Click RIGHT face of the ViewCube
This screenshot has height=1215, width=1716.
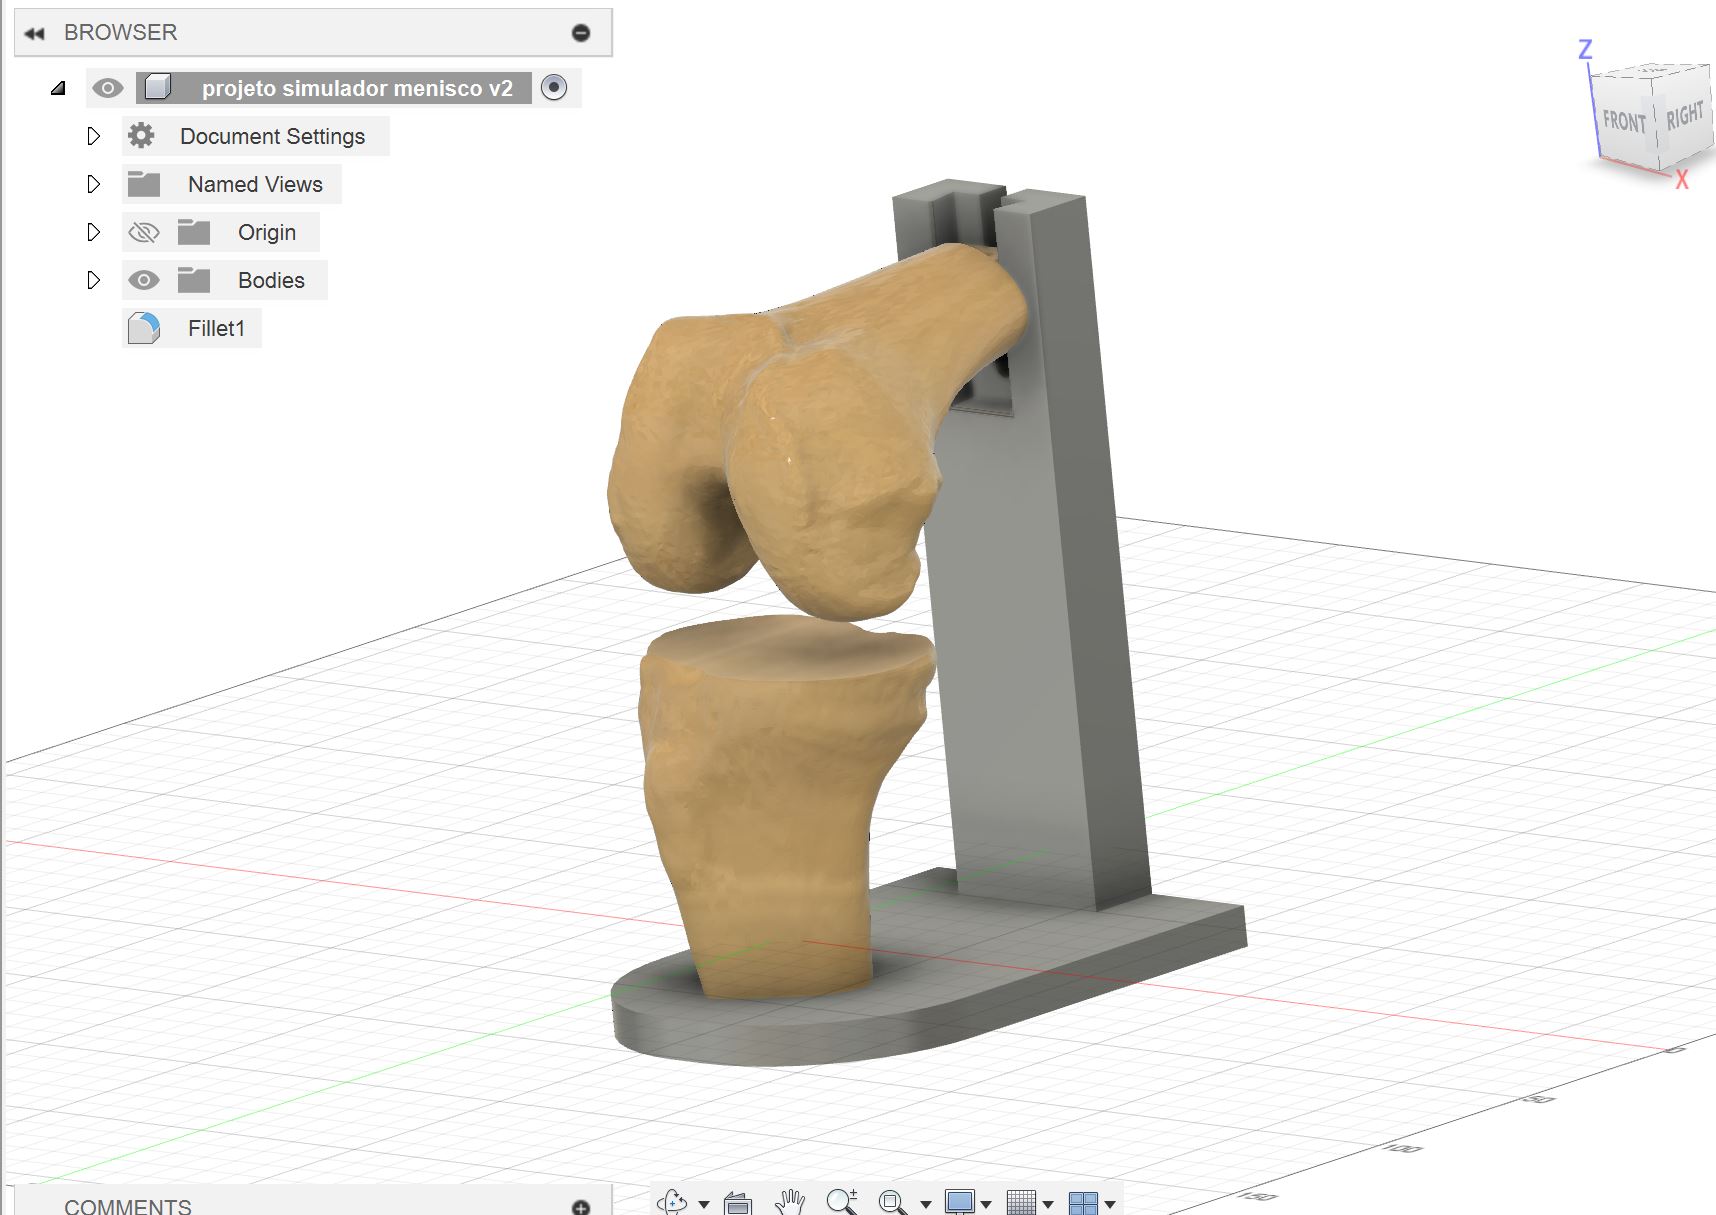1685,116
